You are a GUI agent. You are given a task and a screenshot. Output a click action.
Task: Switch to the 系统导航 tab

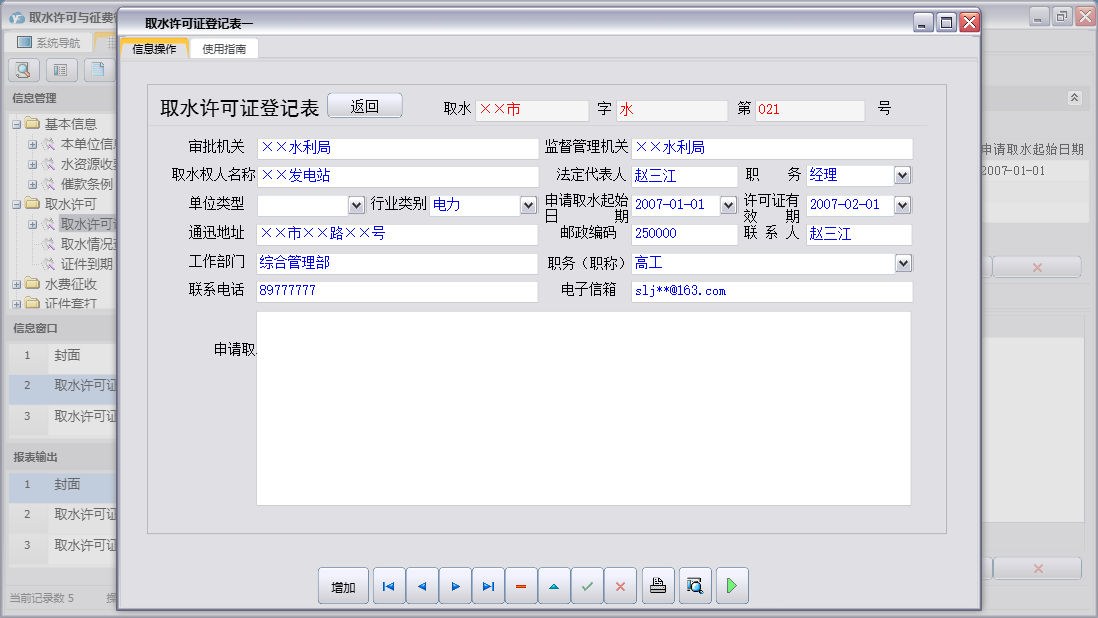[x=55, y=41]
